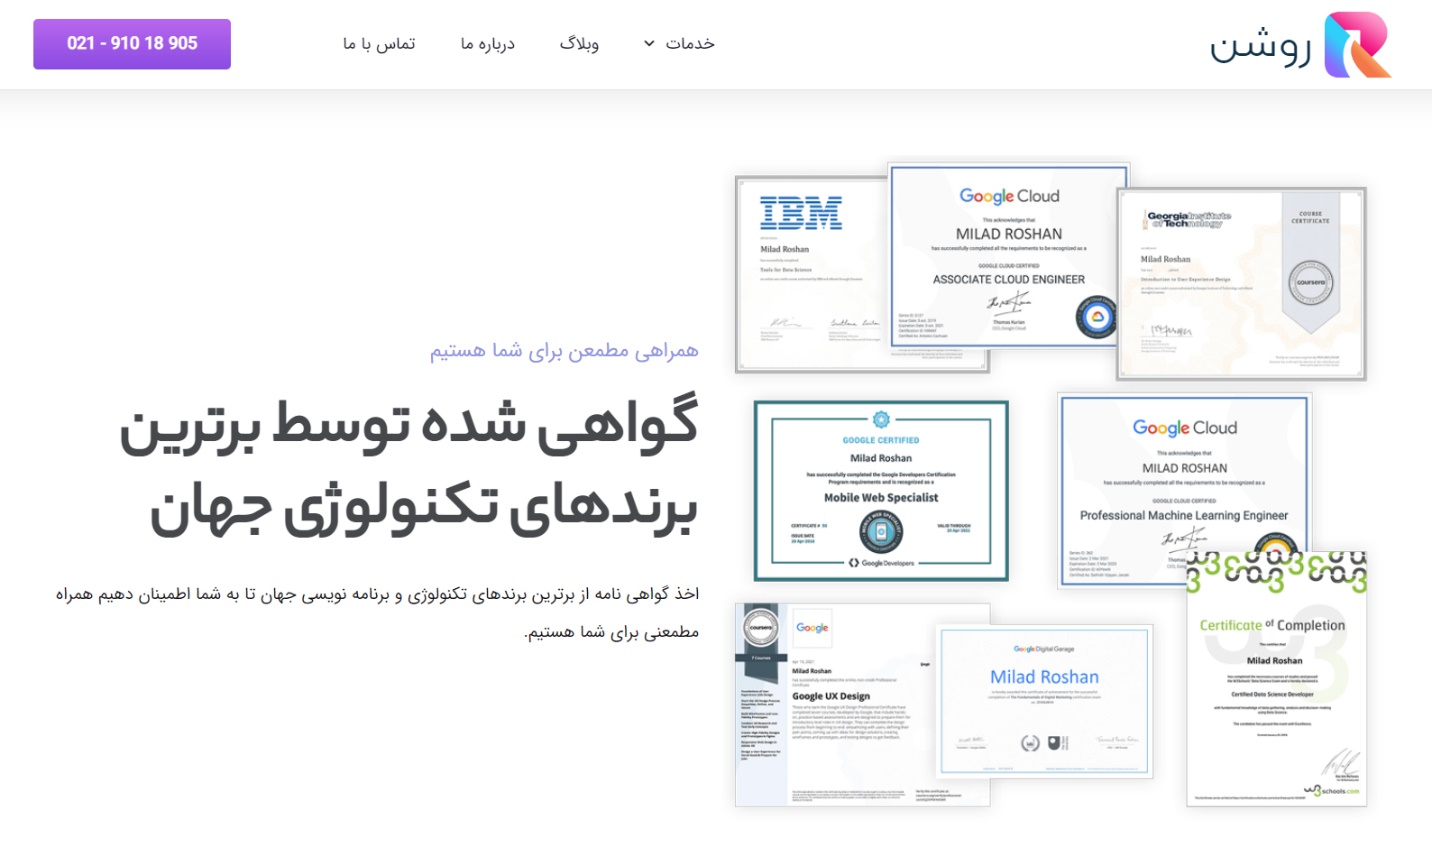Go to the وبلاگ blog page
This screenshot has width=1432, height=847.
pos(579,44)
